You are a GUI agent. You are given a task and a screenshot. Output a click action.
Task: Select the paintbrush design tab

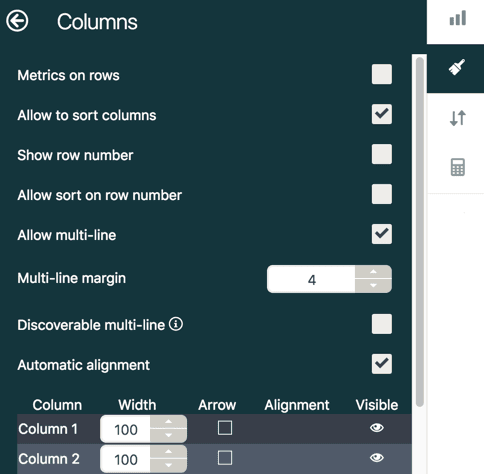point(457,68)
